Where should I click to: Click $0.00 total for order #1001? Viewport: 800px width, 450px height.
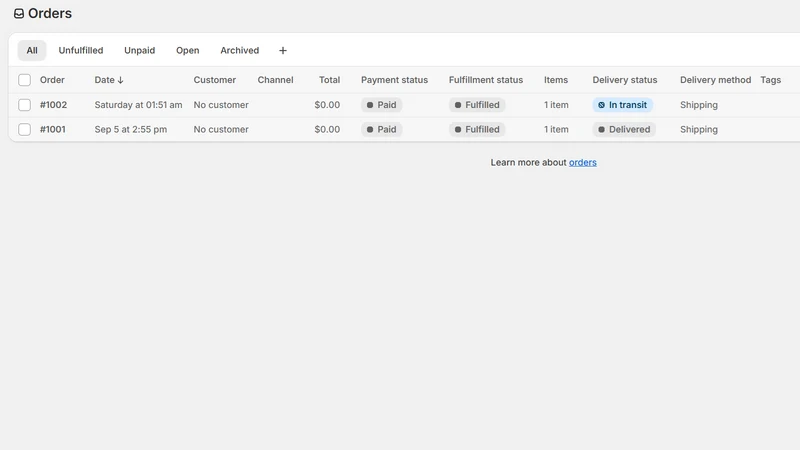[x=327, y=129]
